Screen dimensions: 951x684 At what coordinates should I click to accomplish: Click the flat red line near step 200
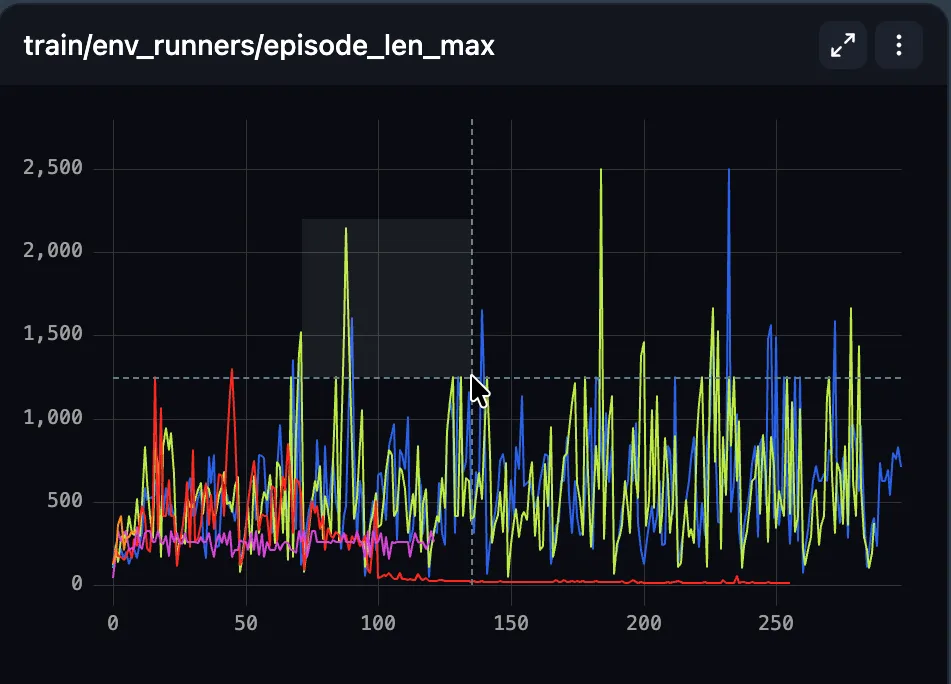coord(644,582)
